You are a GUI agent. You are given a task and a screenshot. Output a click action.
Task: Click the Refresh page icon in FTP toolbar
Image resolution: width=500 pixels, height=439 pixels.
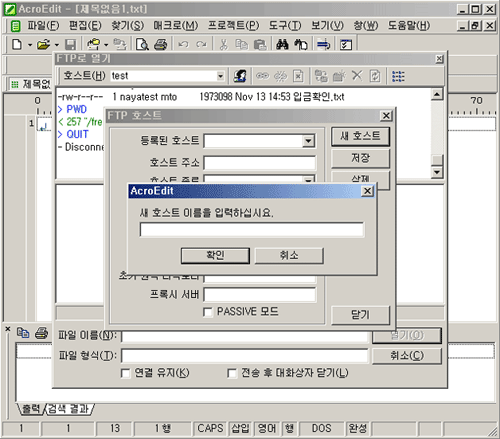coord(375,76)
